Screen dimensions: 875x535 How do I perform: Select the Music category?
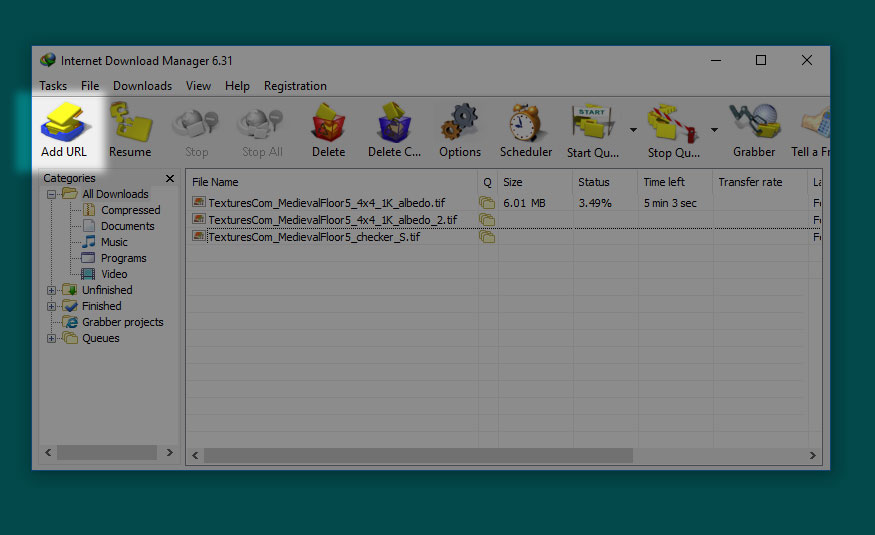pyautogui.click(x=114, y=242)
